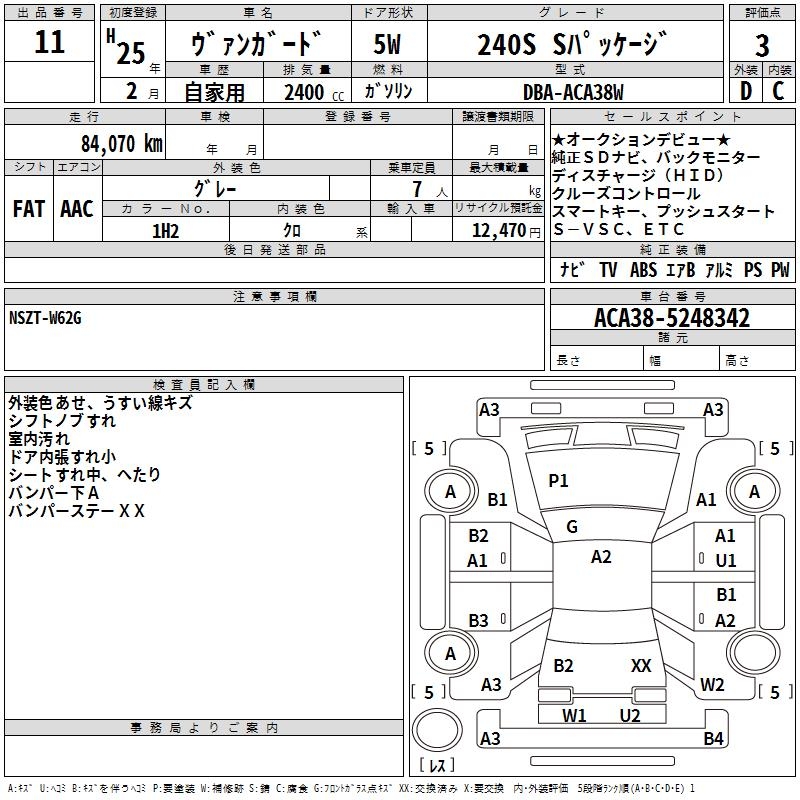Select the interior color クロ

point(292,231)
